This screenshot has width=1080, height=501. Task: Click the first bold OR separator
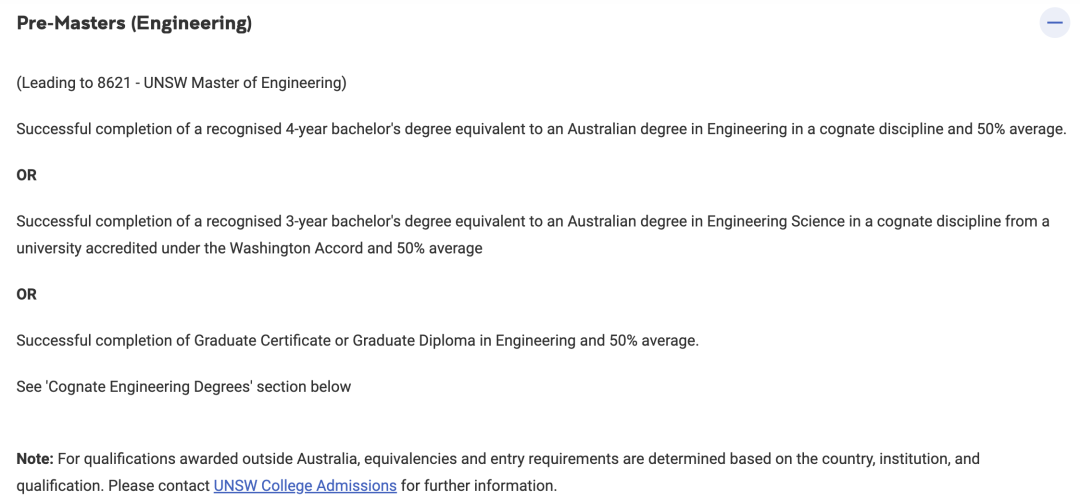pyautogui.click(x=26, y=175)
